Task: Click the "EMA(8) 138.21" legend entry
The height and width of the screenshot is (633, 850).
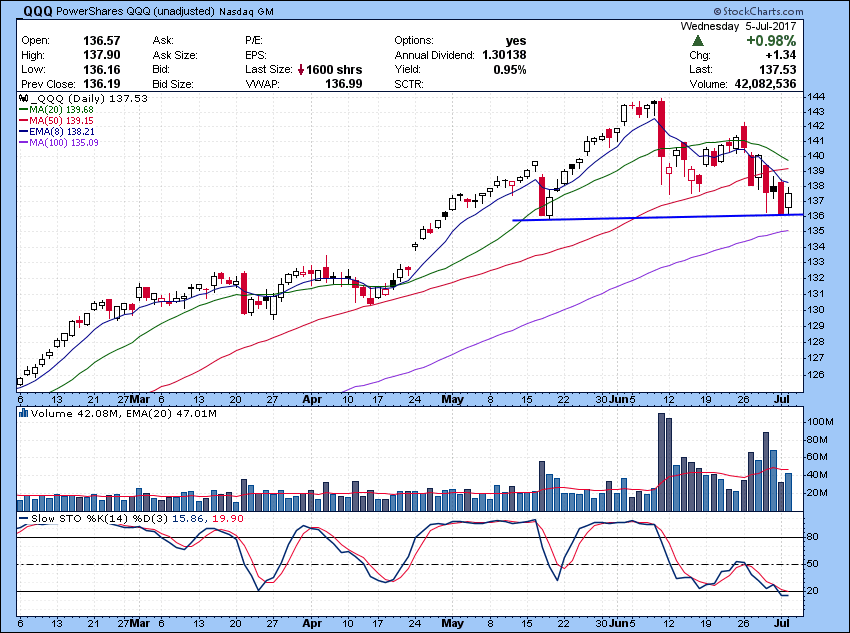Action: coord(63,132)
